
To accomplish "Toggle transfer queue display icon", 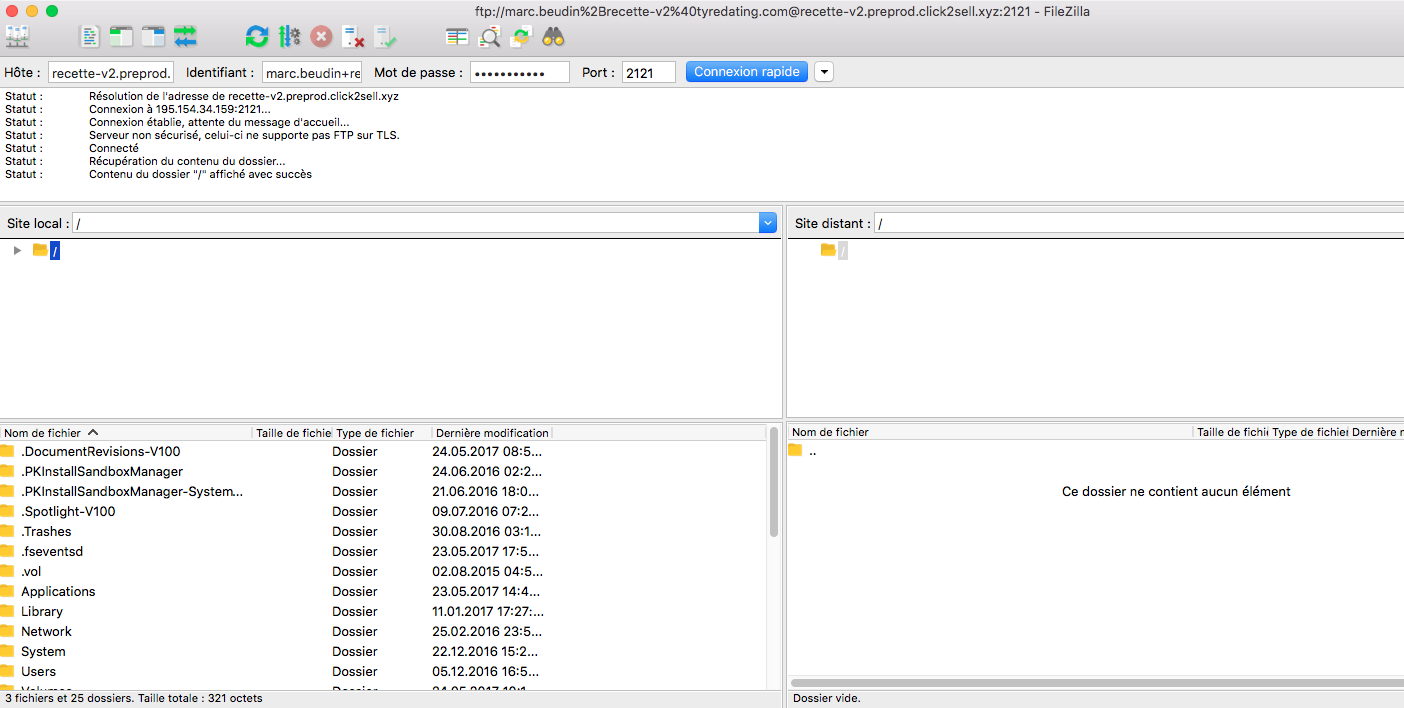I will coord(185,37).
